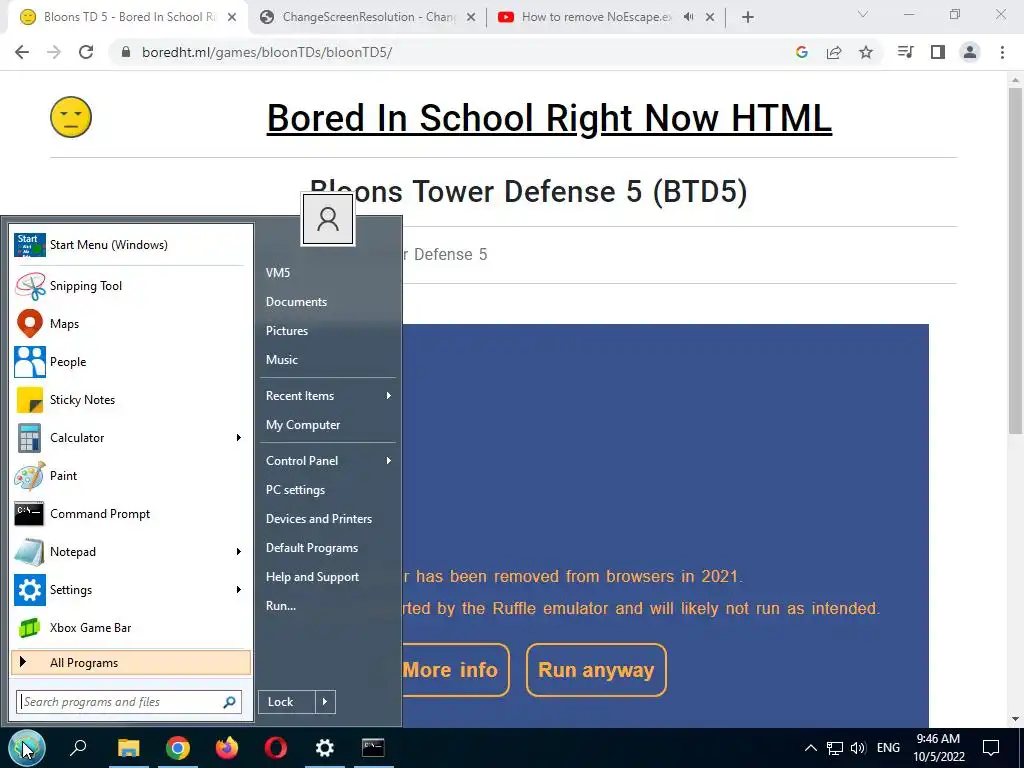
Task: Expand the Notepad submenu arrow
Action: click(238, 552)
